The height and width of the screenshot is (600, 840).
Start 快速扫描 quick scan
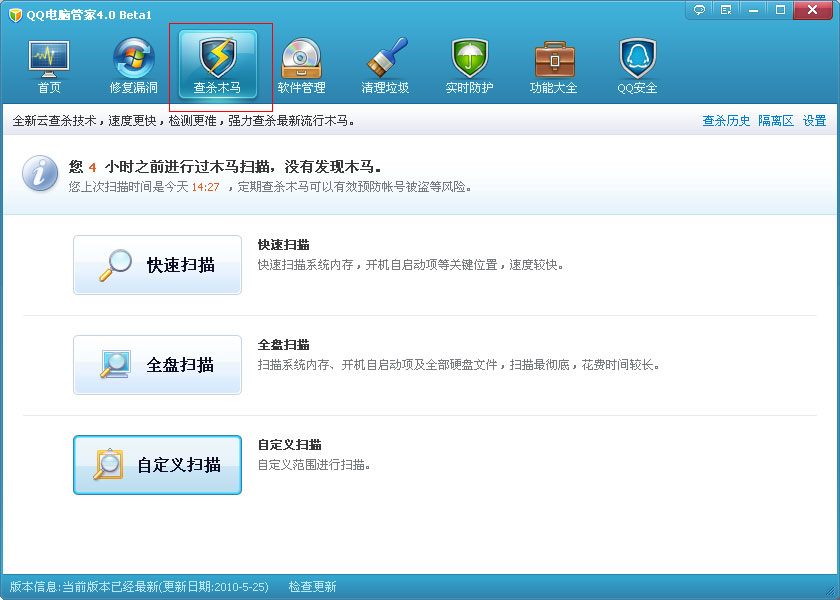157,265
